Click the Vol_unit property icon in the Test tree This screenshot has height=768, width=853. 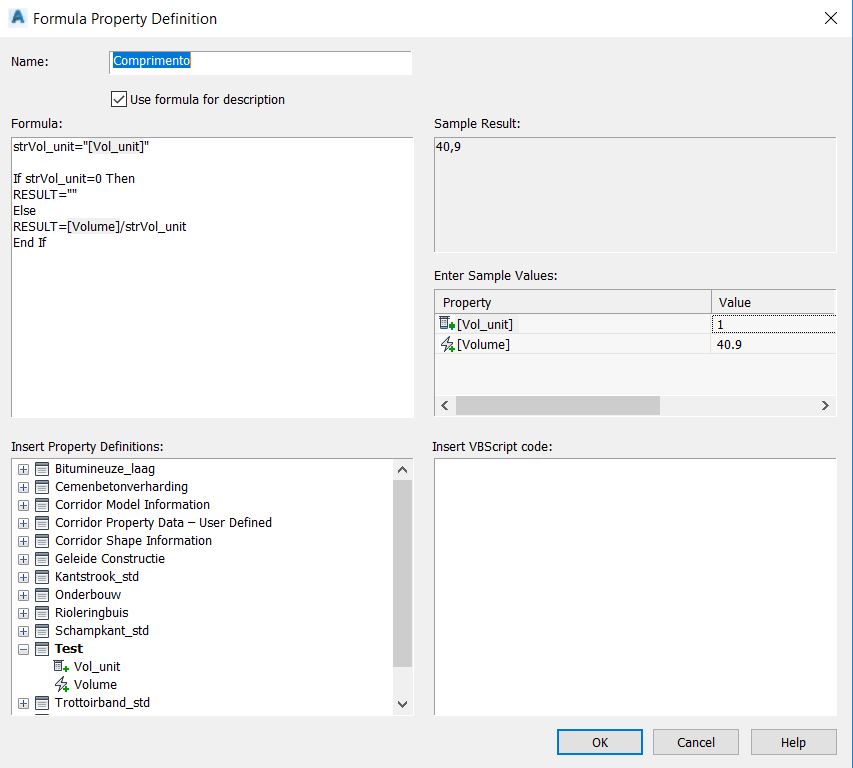[x=61, y=667]
